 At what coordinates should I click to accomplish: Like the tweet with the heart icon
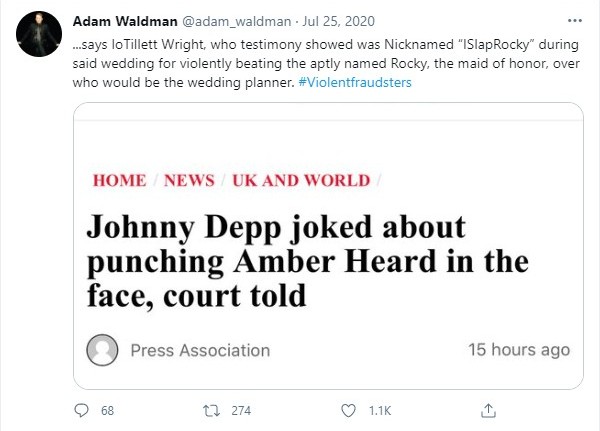[x=348, y=411]
